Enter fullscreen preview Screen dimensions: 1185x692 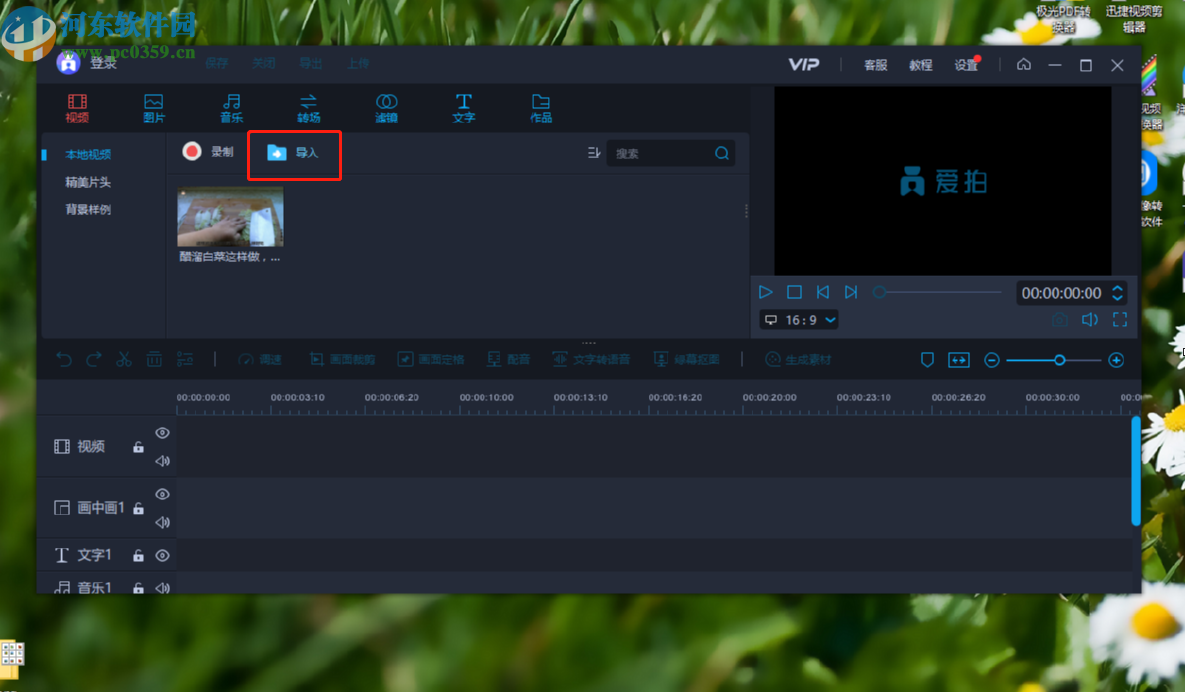(1120, 320)
